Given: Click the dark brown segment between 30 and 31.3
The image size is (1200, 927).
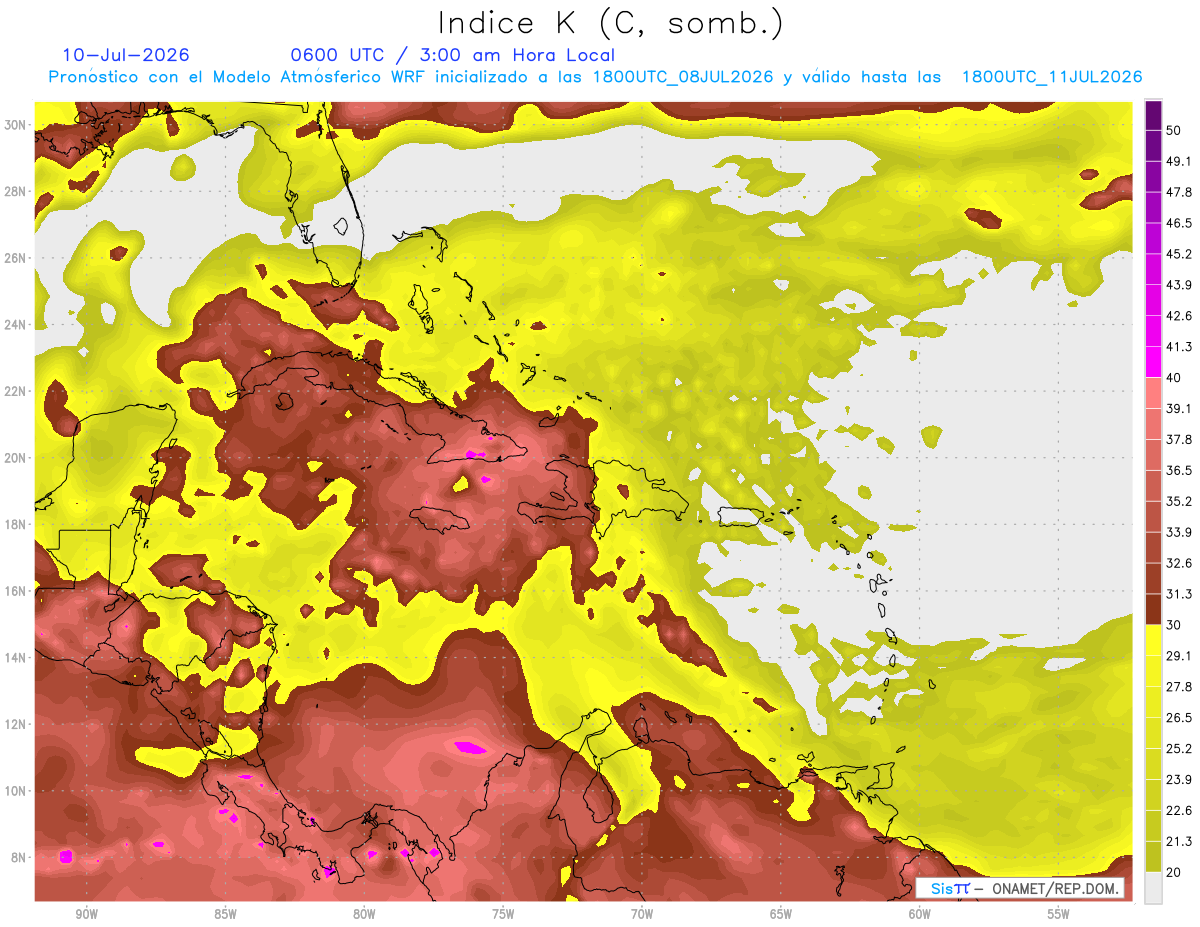Looking at the screenshot, I should coord(1153,610).
